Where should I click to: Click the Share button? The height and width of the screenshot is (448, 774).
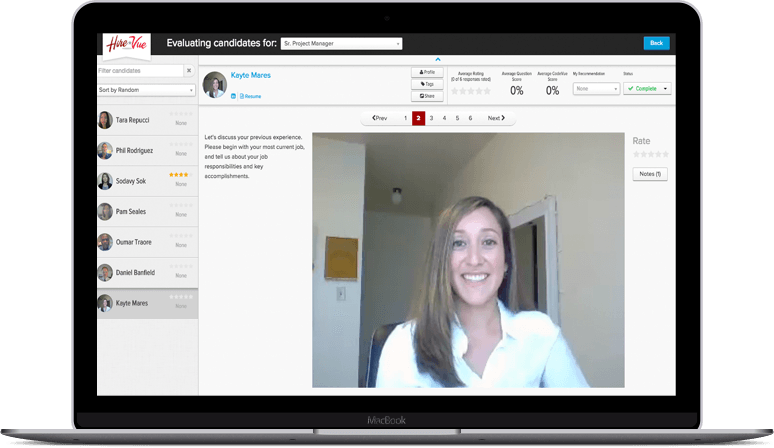(x=426, y=96)
